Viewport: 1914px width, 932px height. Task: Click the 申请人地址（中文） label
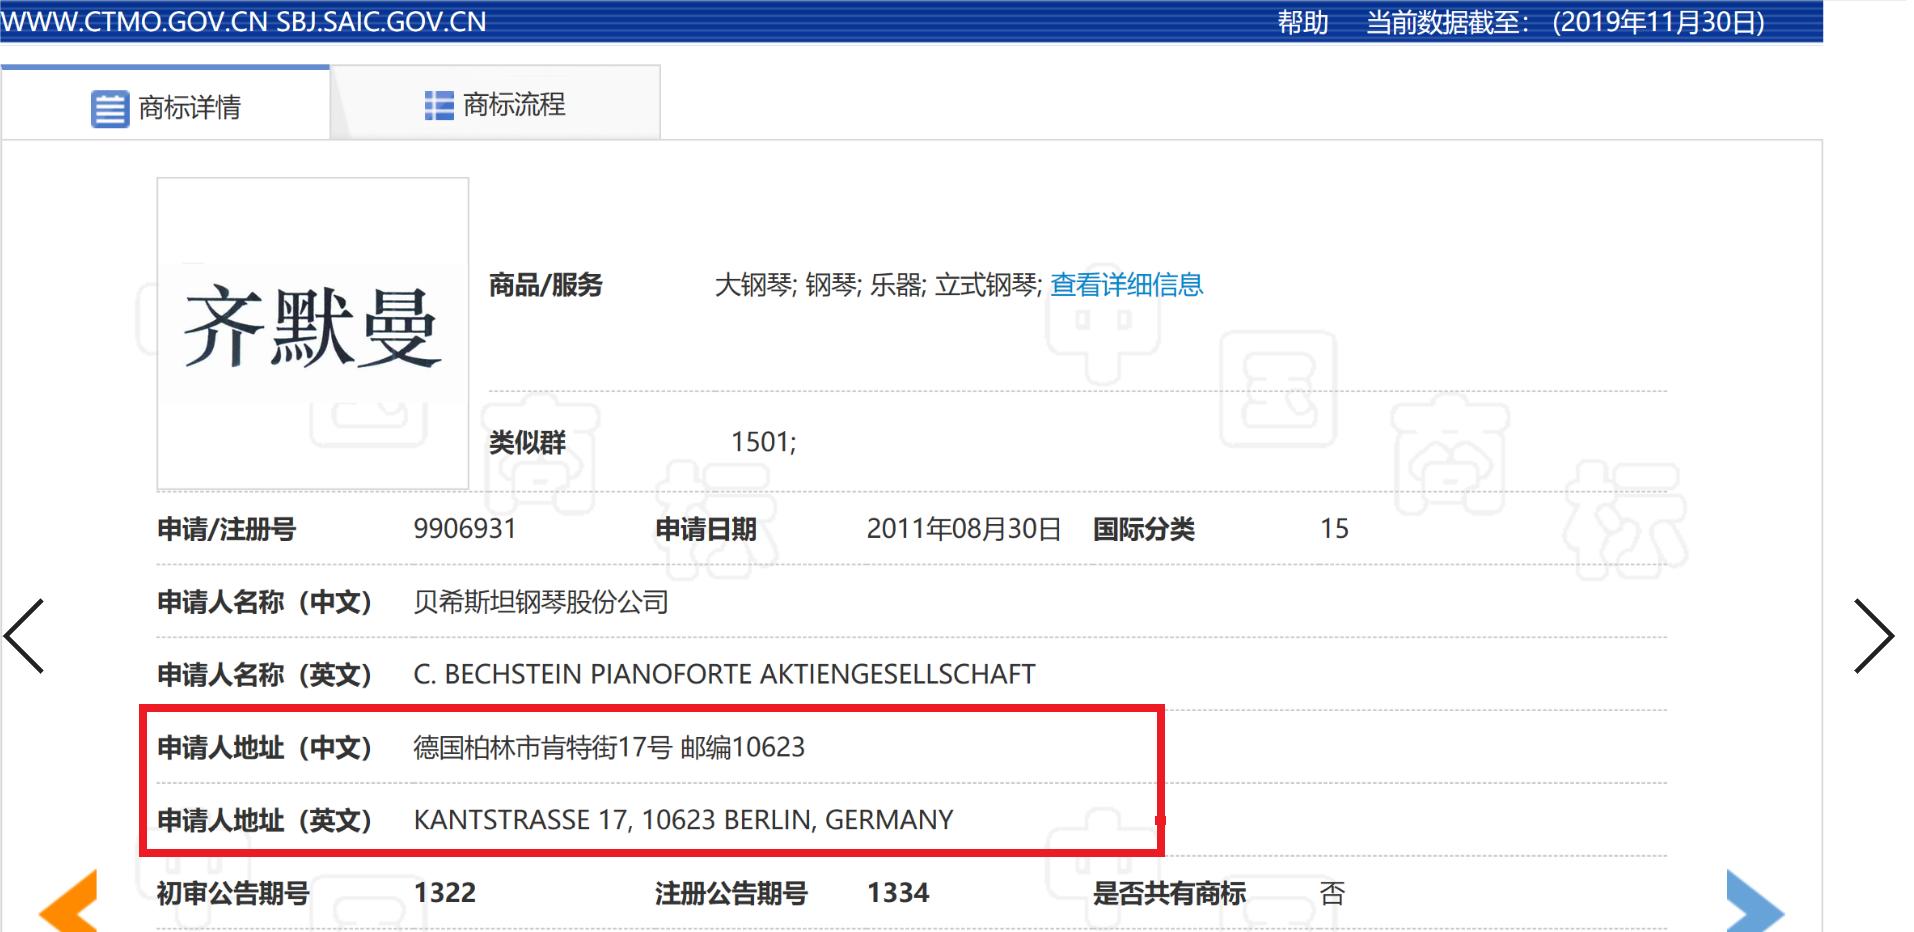click(265, 748)
